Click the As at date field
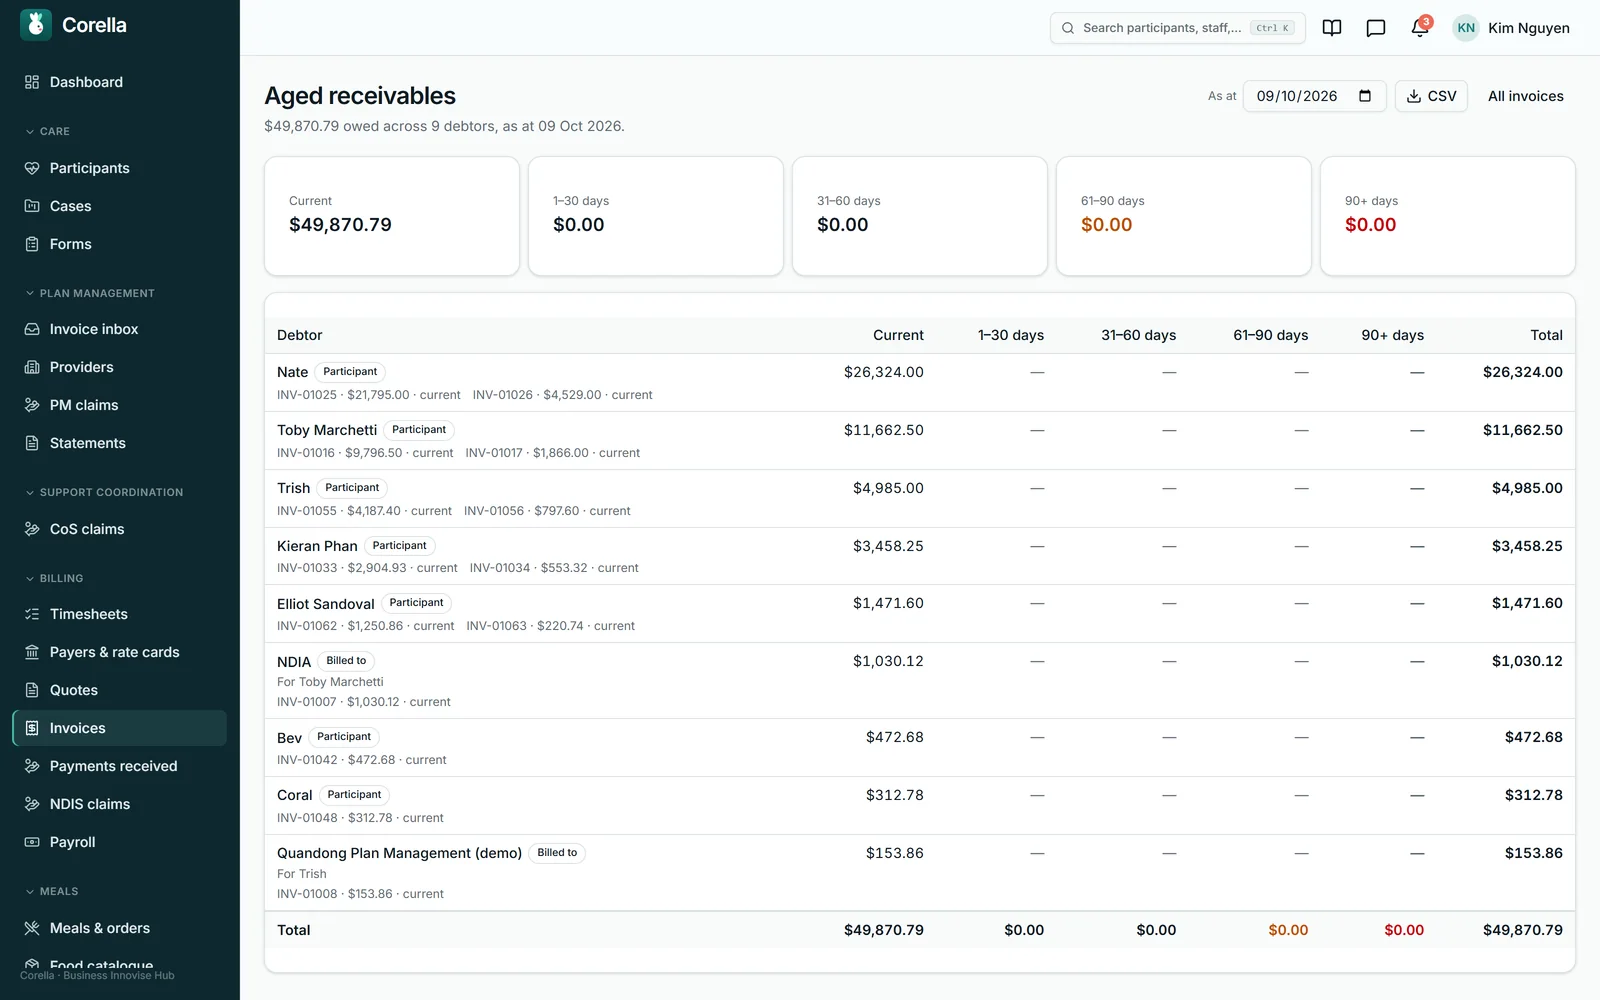 coord(1314,96)
